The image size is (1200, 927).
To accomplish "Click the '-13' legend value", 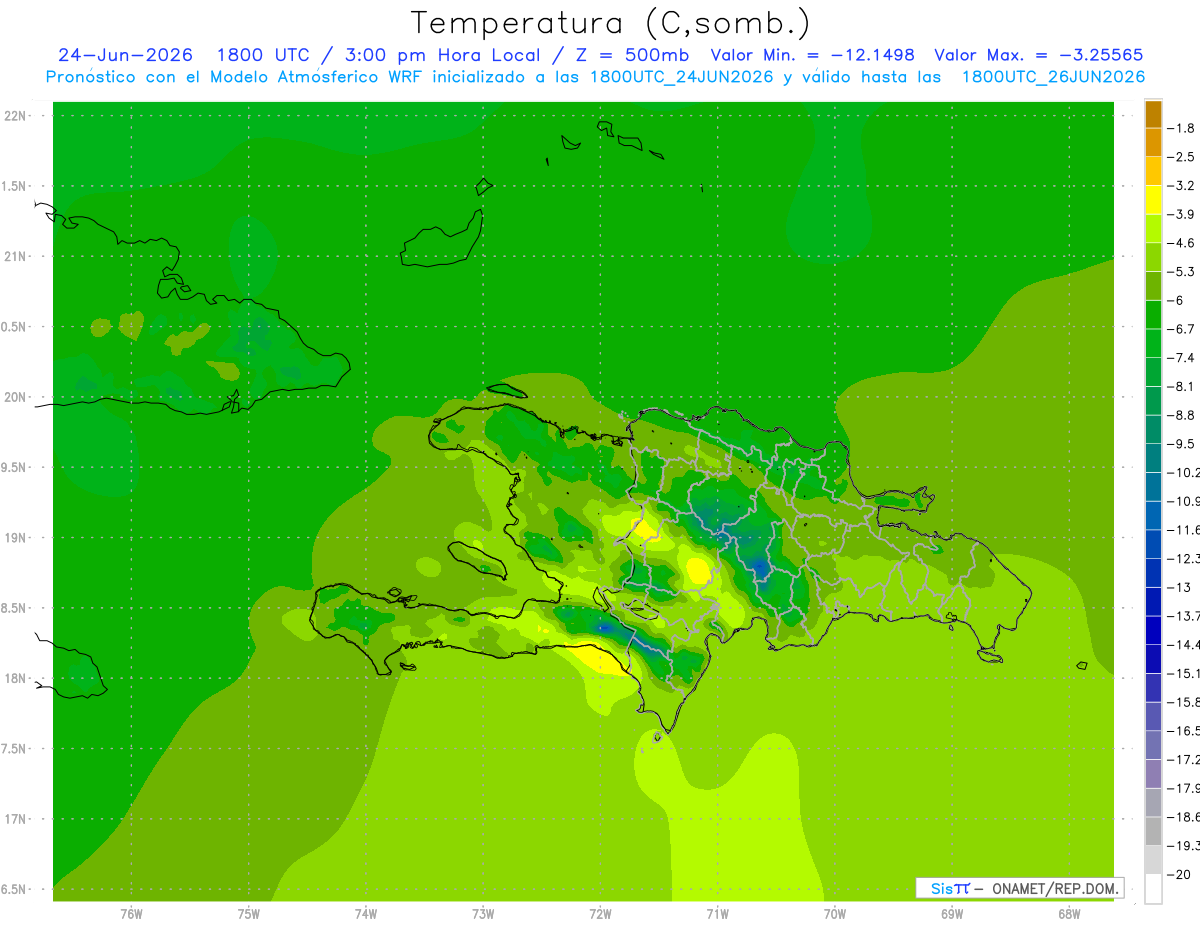I will click(1178, 587).
